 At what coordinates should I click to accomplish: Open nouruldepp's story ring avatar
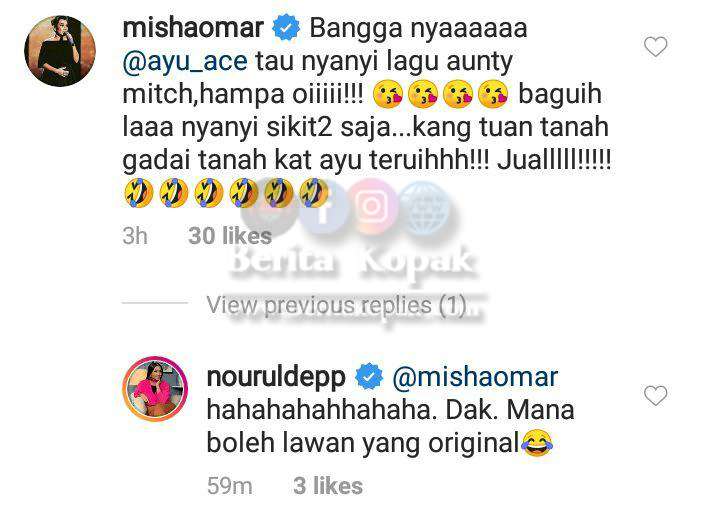point(155,389)
